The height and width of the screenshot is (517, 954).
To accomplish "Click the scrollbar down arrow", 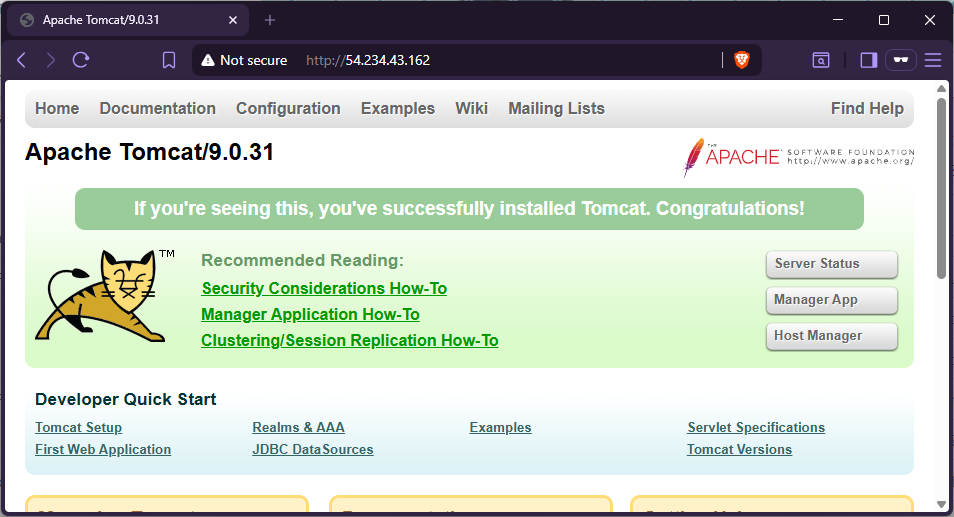I will 941,505.
